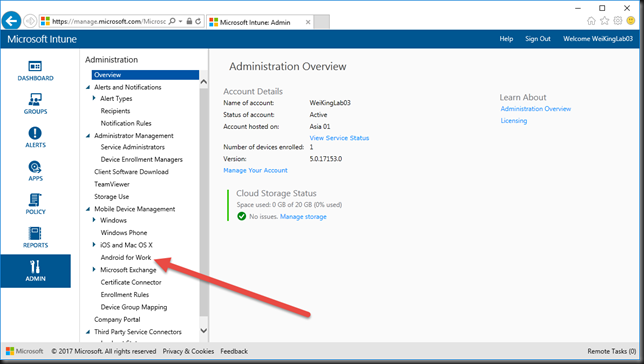Collapse the Alerts and Notifications node
Image resolution: width=644 pixels, height=364 pixels.
click(88, 87)
